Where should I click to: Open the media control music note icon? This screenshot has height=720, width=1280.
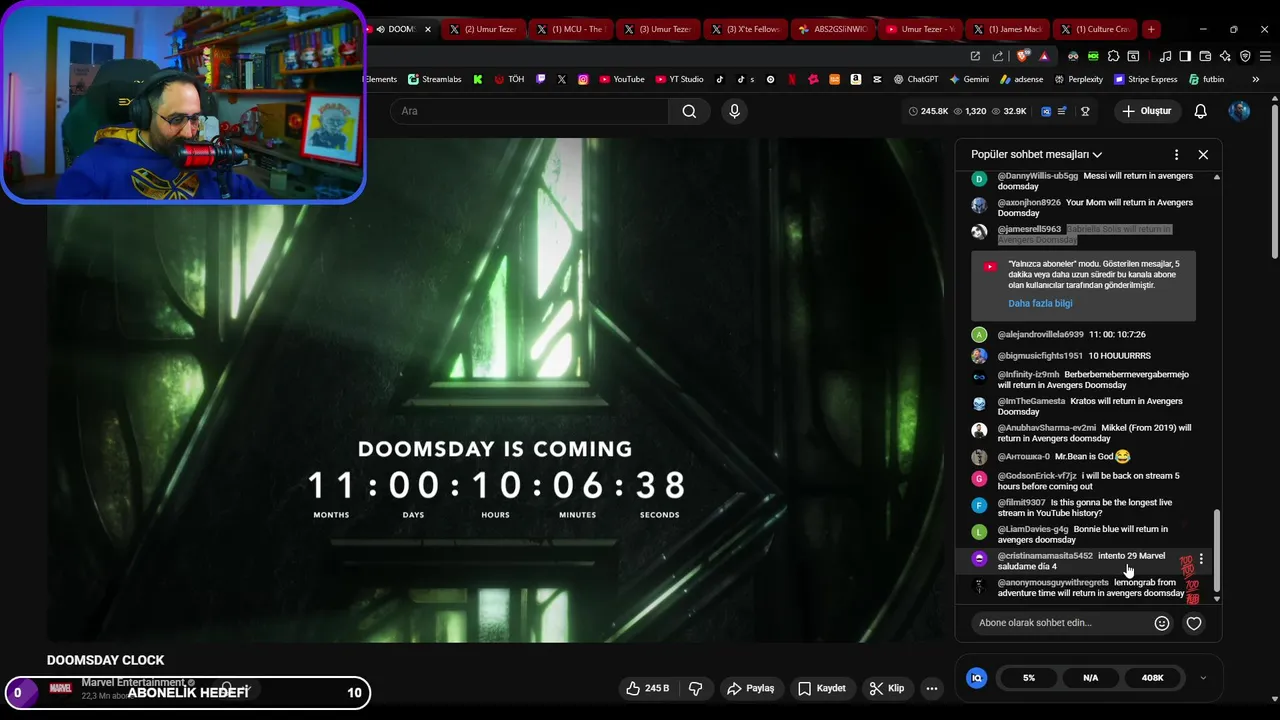[1165, 56]
